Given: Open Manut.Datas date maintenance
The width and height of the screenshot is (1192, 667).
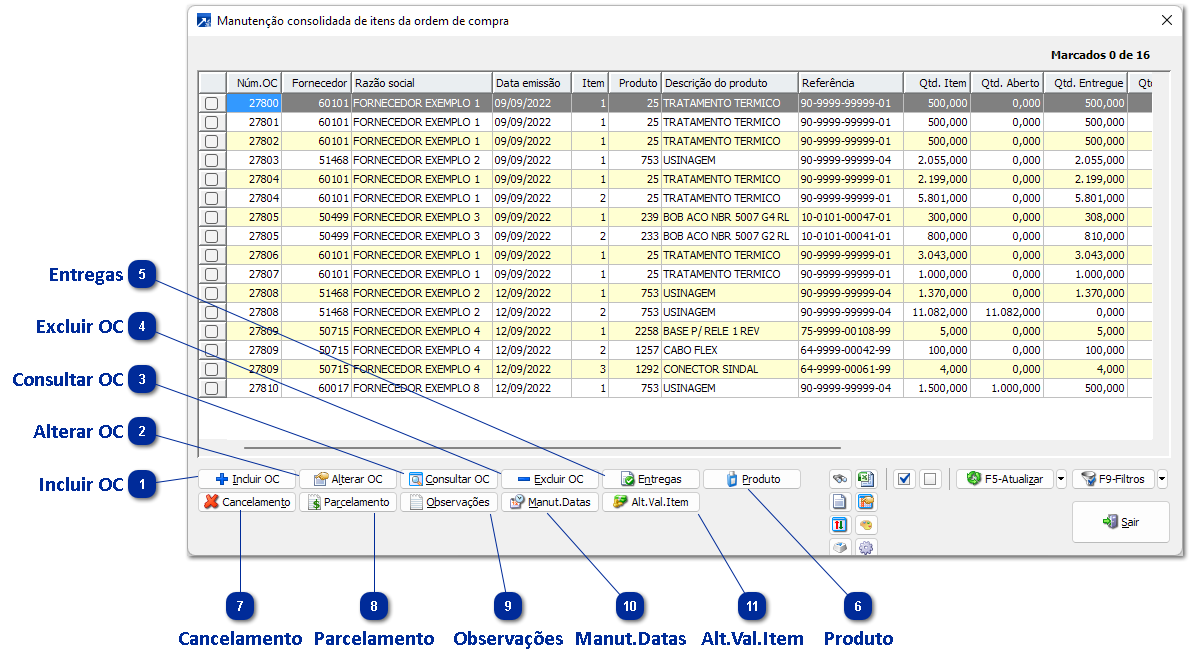Looking at the screenshot, I should pyautogui.click(x=549, y=502).
